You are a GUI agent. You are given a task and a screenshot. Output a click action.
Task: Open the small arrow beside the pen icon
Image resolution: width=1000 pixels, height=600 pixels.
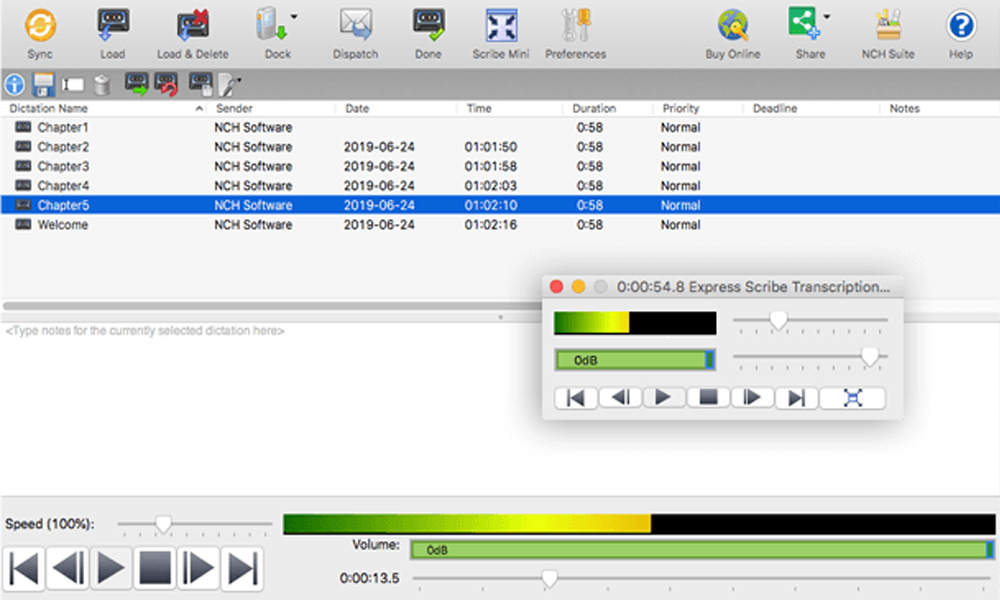239,80
